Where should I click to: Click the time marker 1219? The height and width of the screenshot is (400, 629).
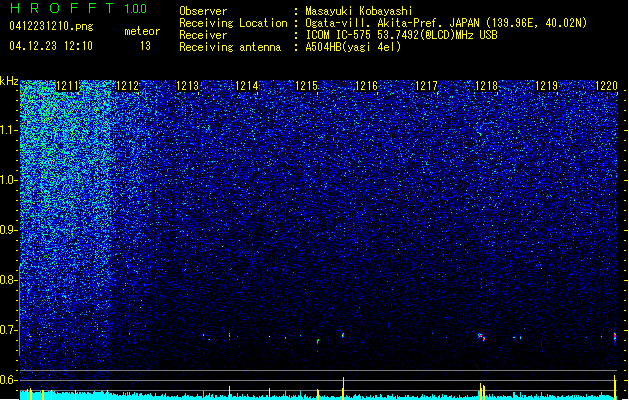tap(546, 86)
